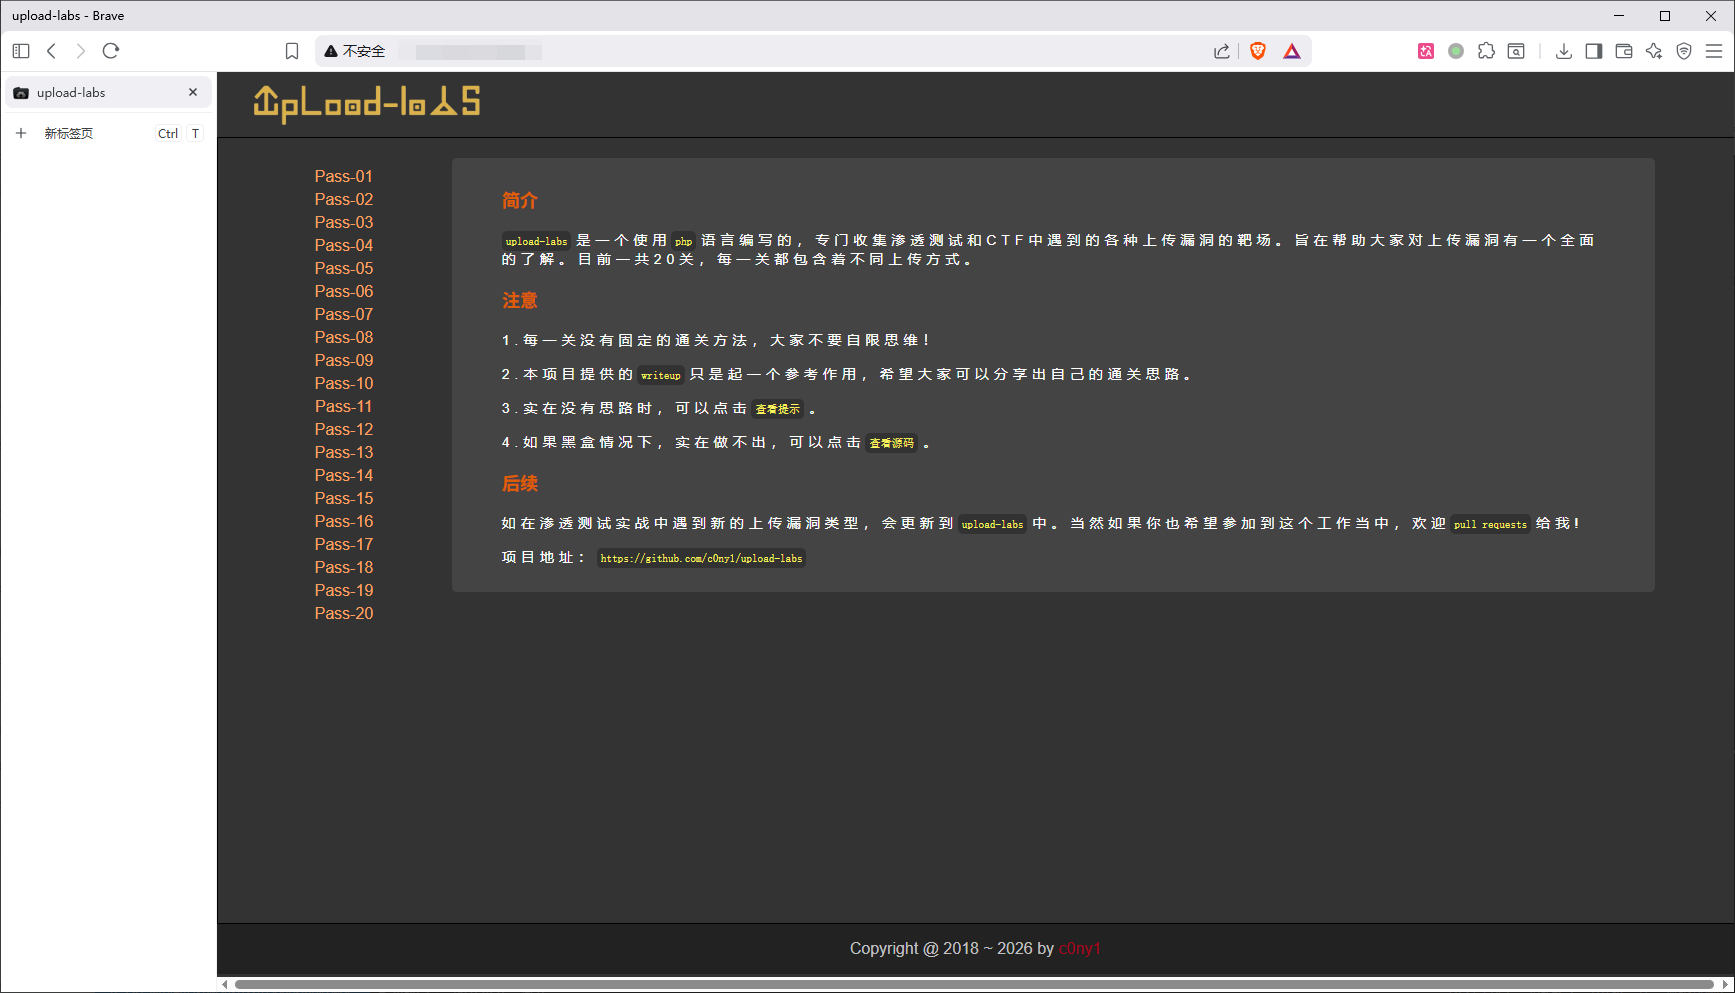Open the Extensions puzzle icon

pyautogui.click(x=1487, y=51)
